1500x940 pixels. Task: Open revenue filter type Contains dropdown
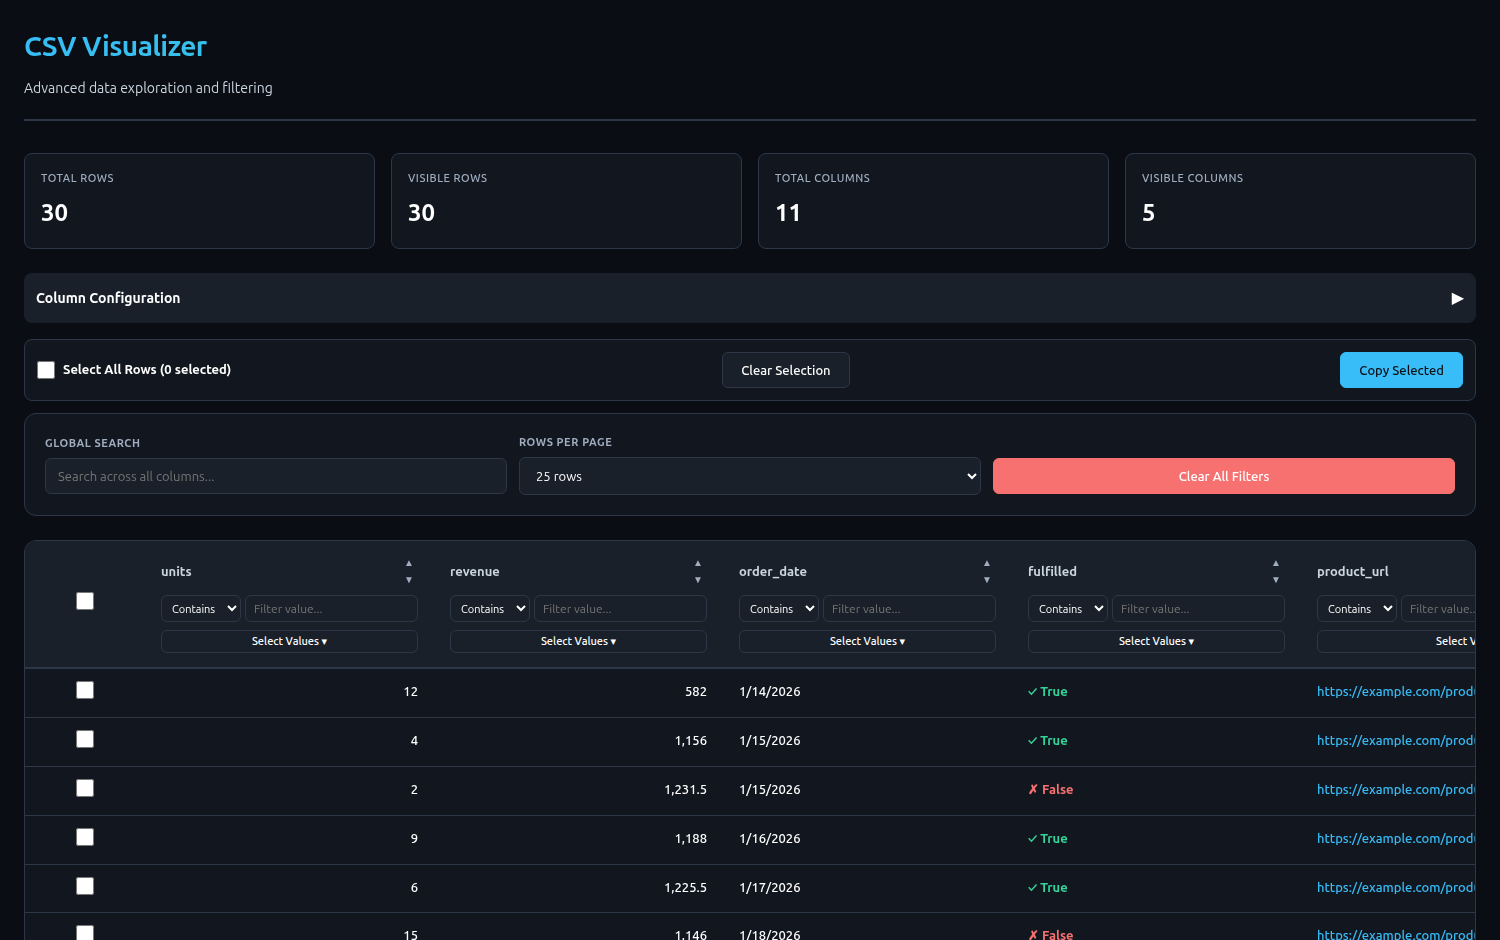pyautogui.click(x=490, y=608)
